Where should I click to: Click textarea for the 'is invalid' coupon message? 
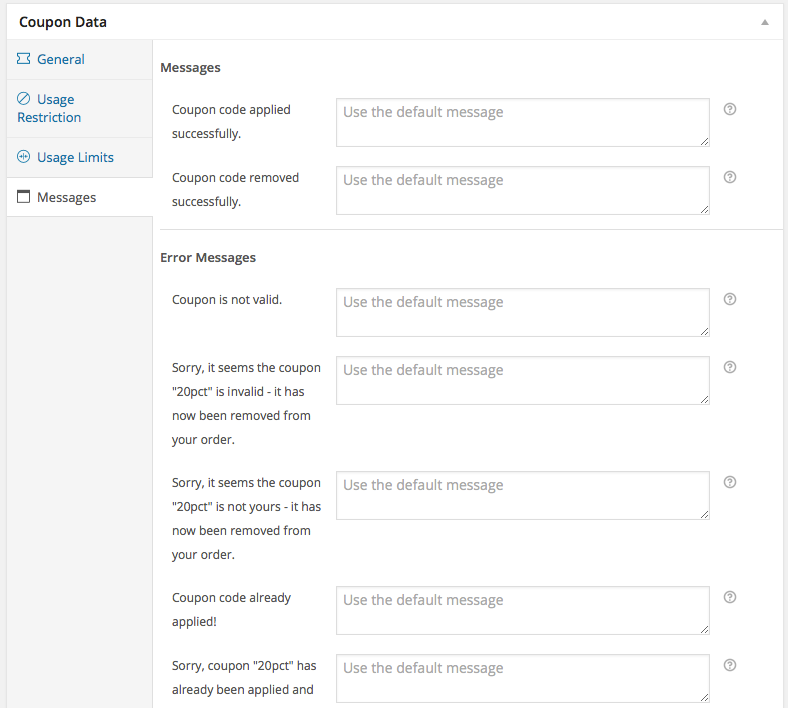tap(522, 380)
